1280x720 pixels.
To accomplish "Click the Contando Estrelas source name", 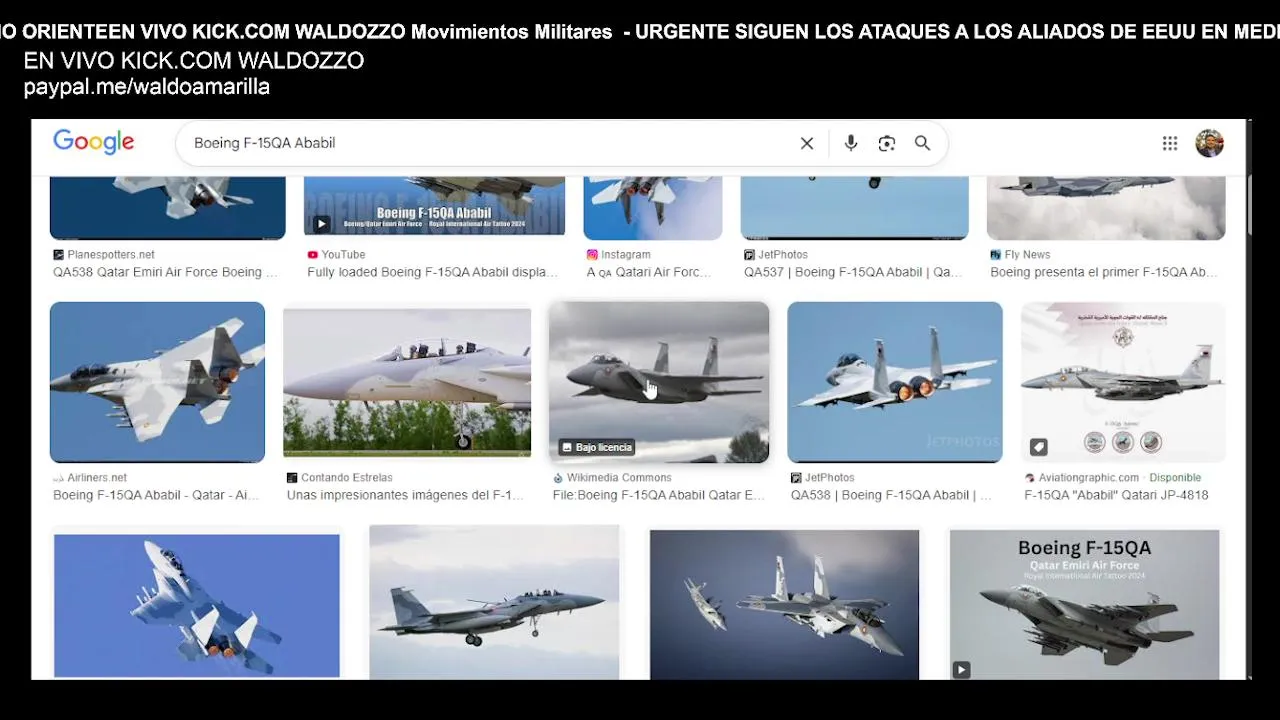I will (347, 478).
